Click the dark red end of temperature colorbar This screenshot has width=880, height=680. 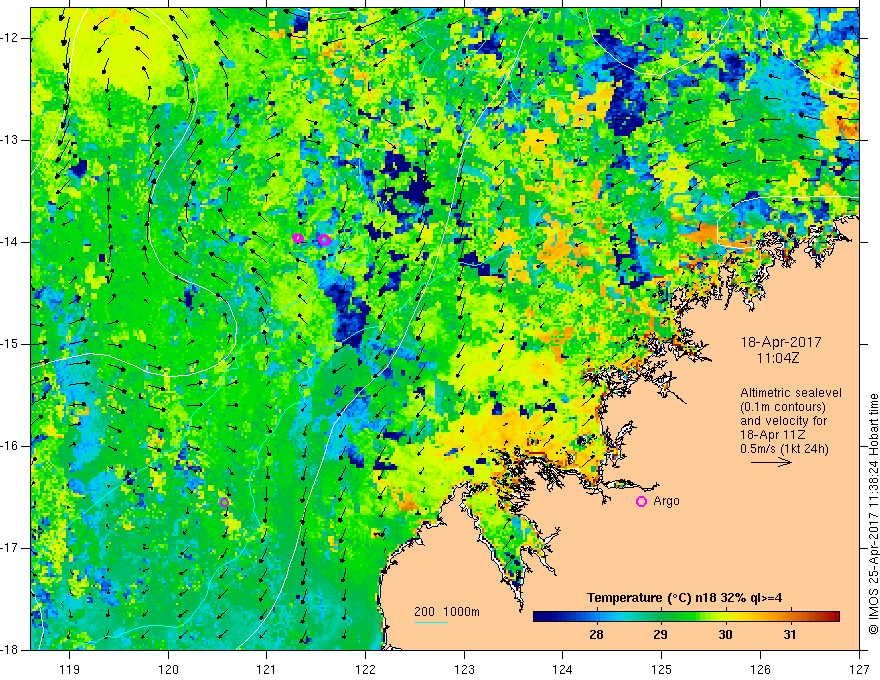833,617
